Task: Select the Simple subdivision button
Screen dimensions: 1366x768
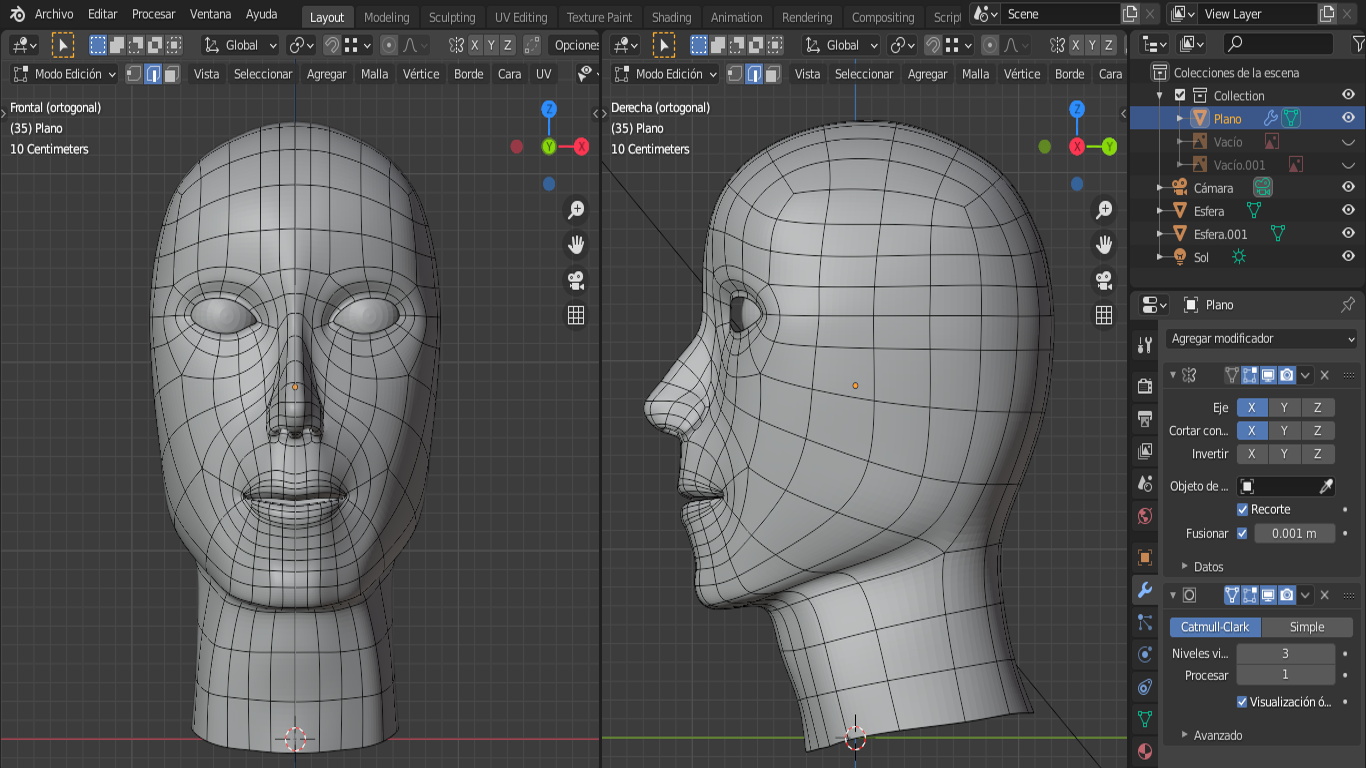Action: click(x=1306, y=627)
